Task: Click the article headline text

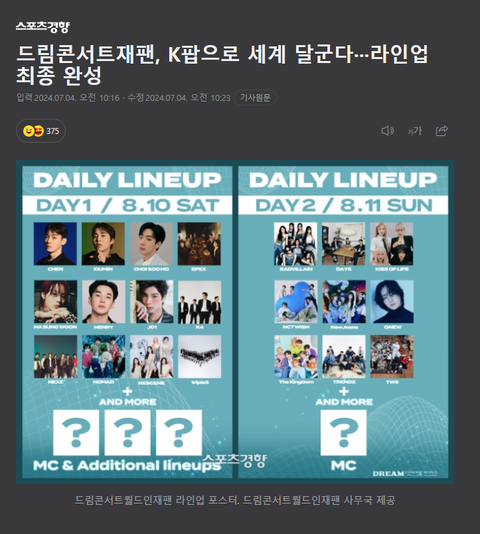Action: coord(222,64)
